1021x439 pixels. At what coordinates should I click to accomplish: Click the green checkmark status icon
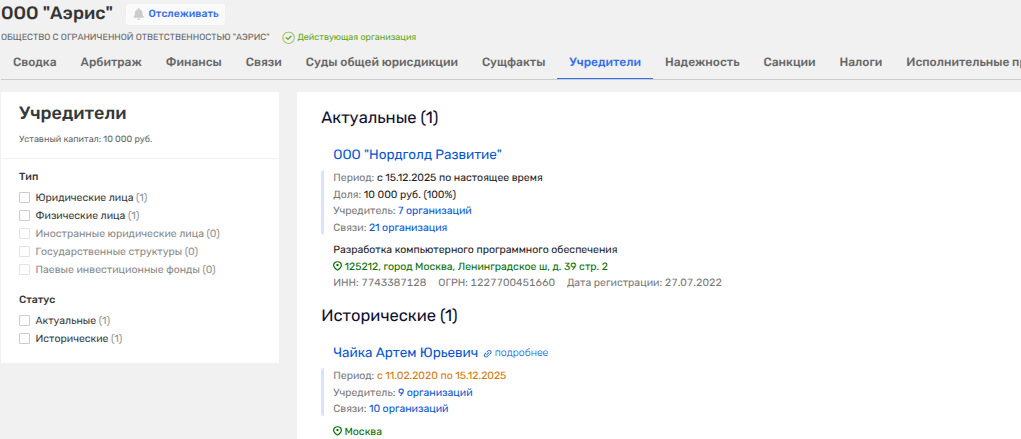tap(288, 37)
